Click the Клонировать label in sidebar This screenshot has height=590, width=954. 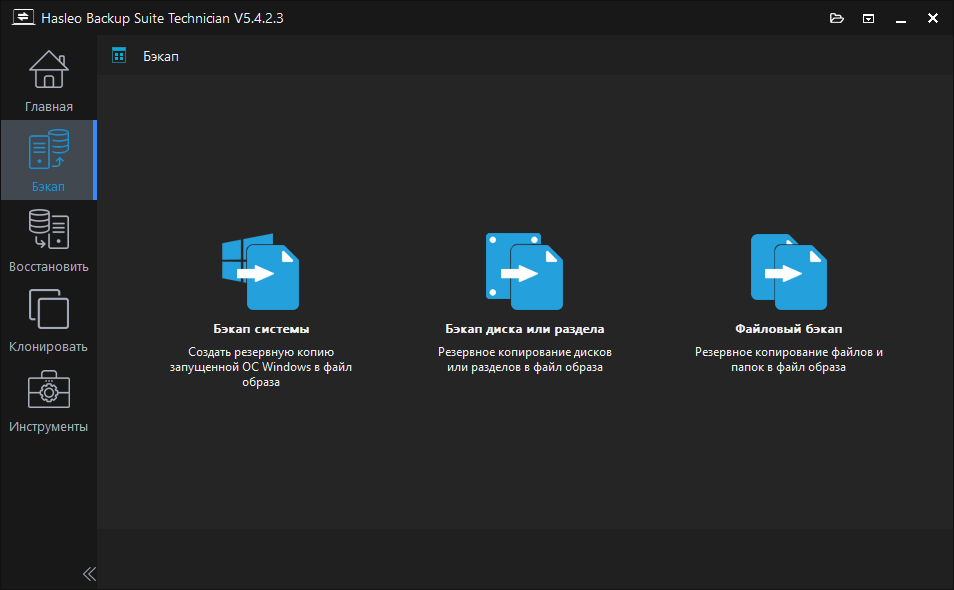(x=49, y=347)
